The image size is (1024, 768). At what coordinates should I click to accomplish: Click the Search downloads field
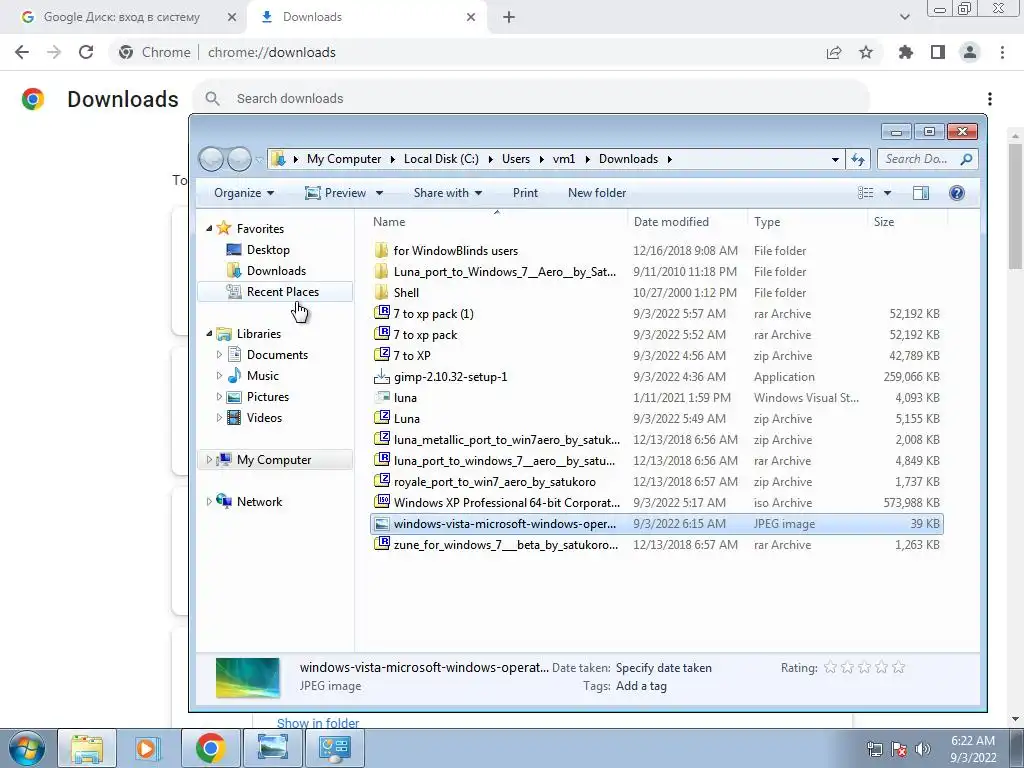point(530,99)
